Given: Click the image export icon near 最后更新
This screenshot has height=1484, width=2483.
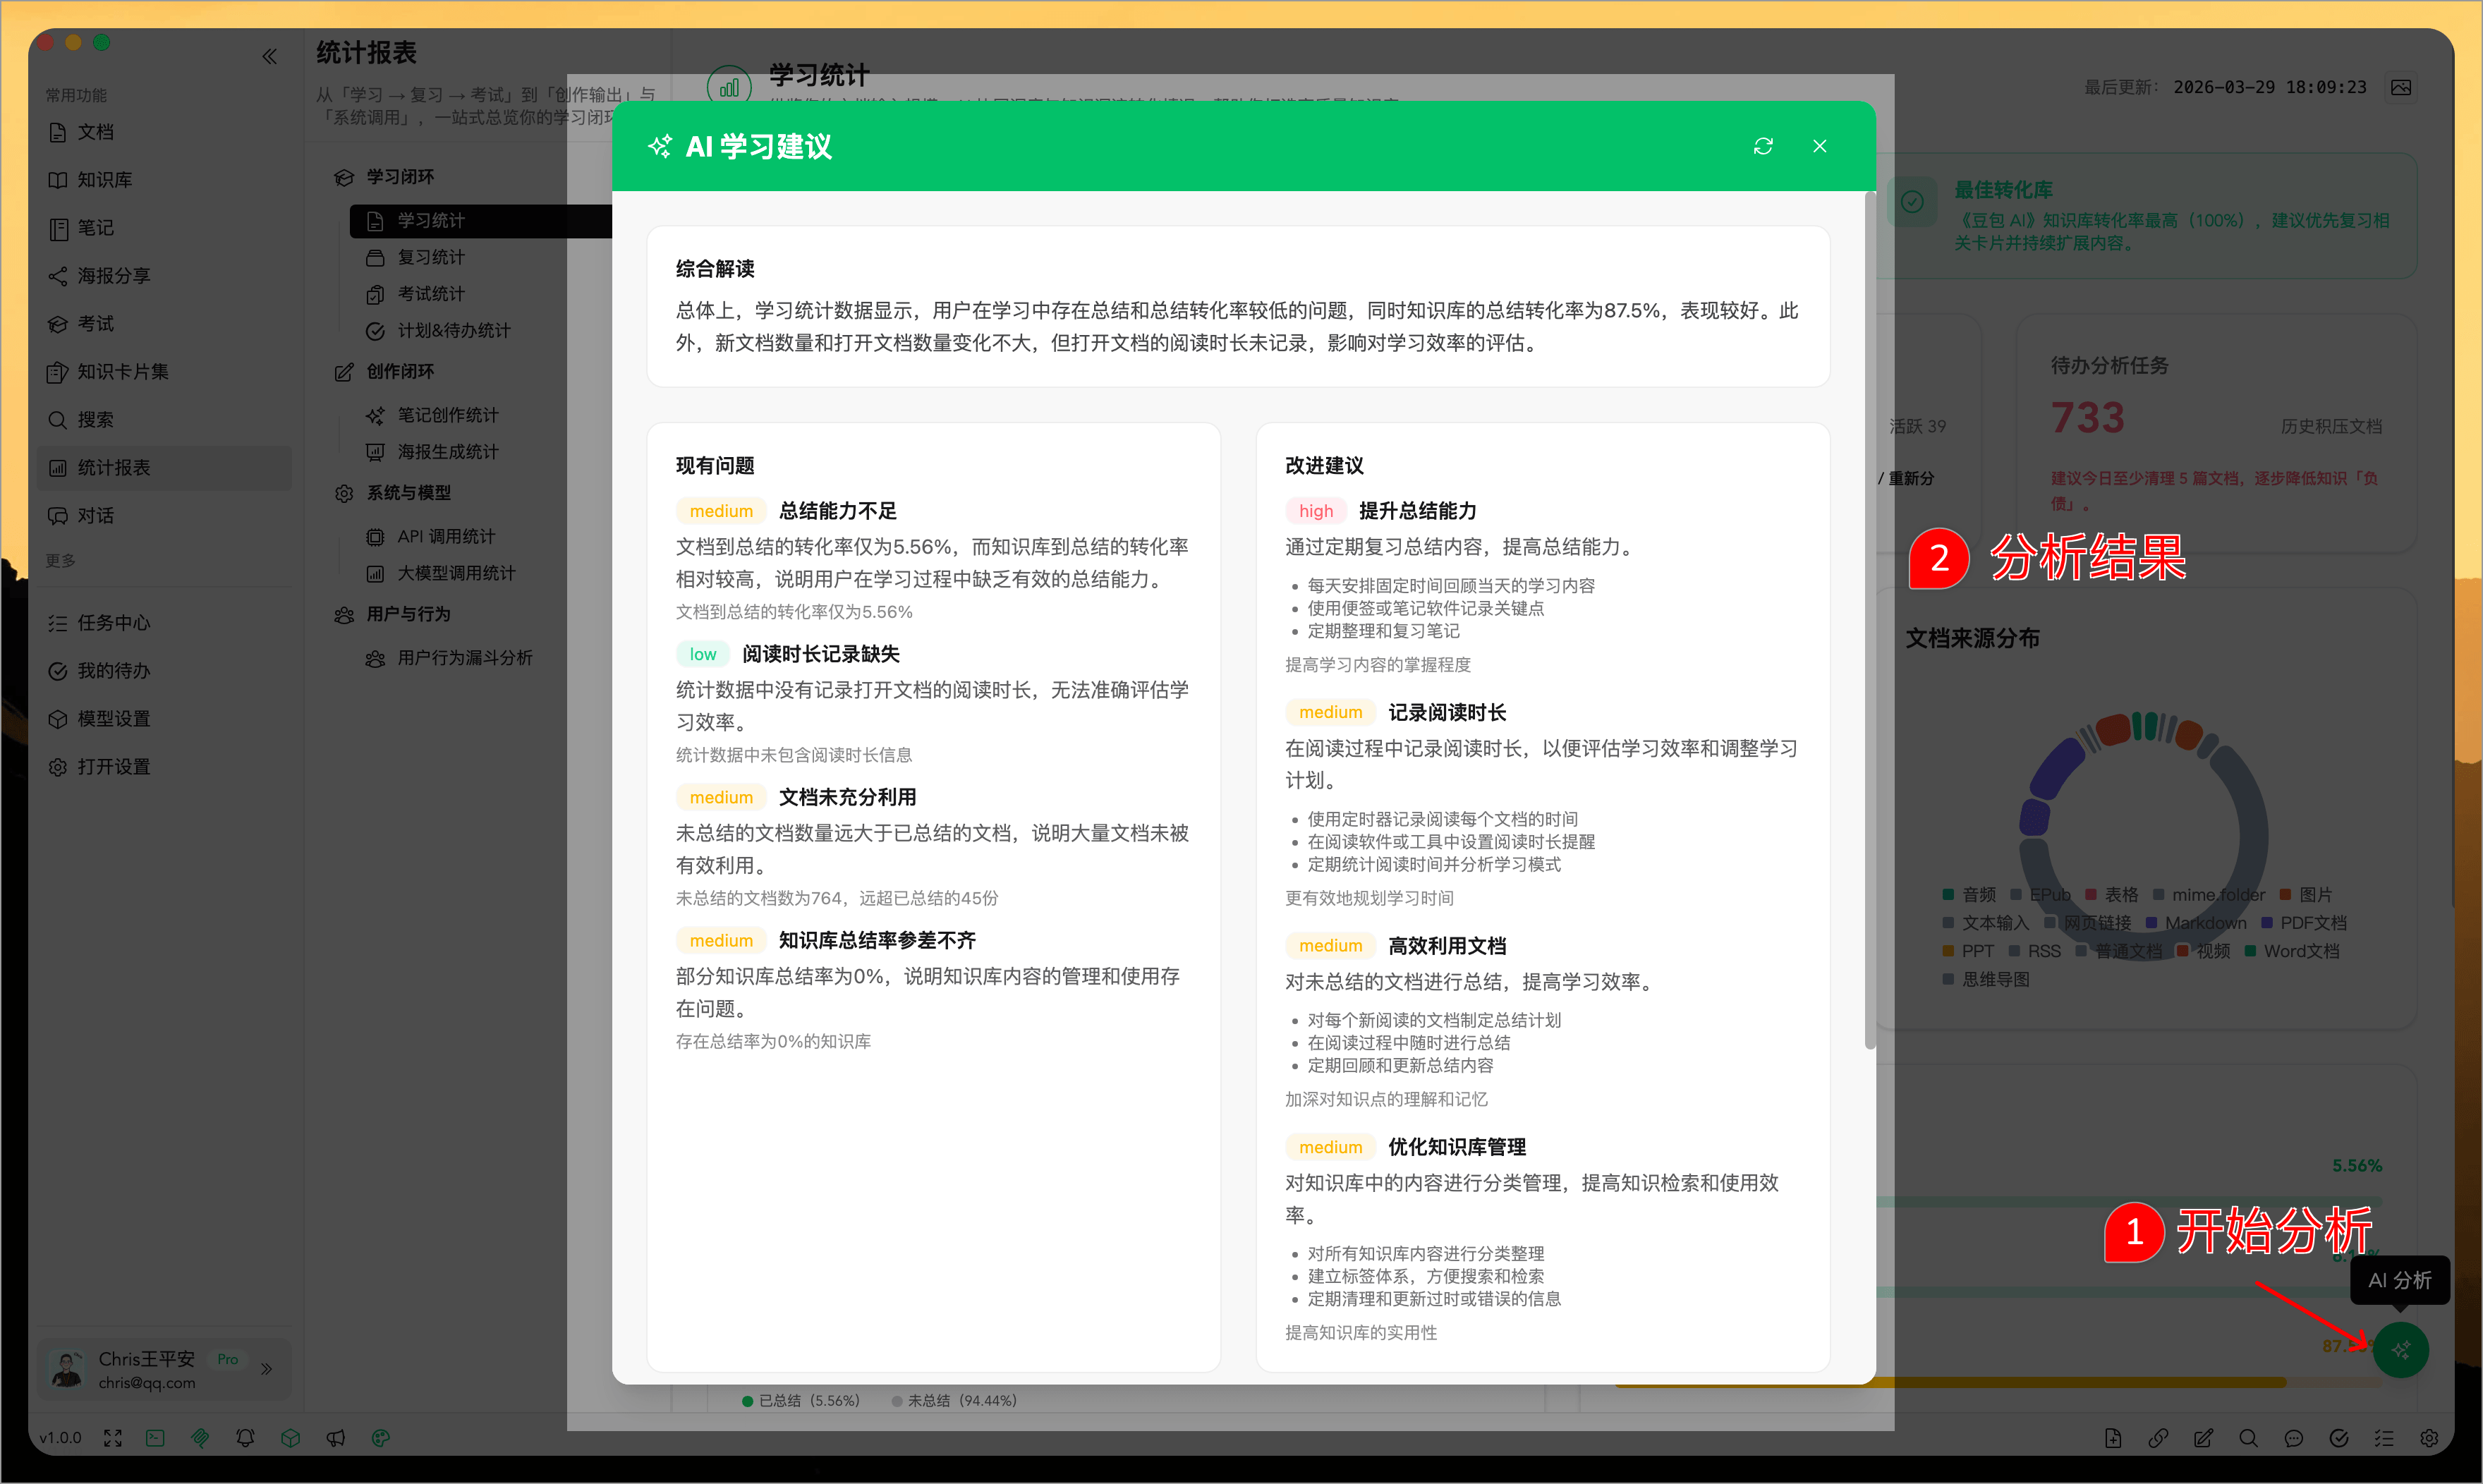Looking at the screenshot, I should click(x=2402, y=87).
